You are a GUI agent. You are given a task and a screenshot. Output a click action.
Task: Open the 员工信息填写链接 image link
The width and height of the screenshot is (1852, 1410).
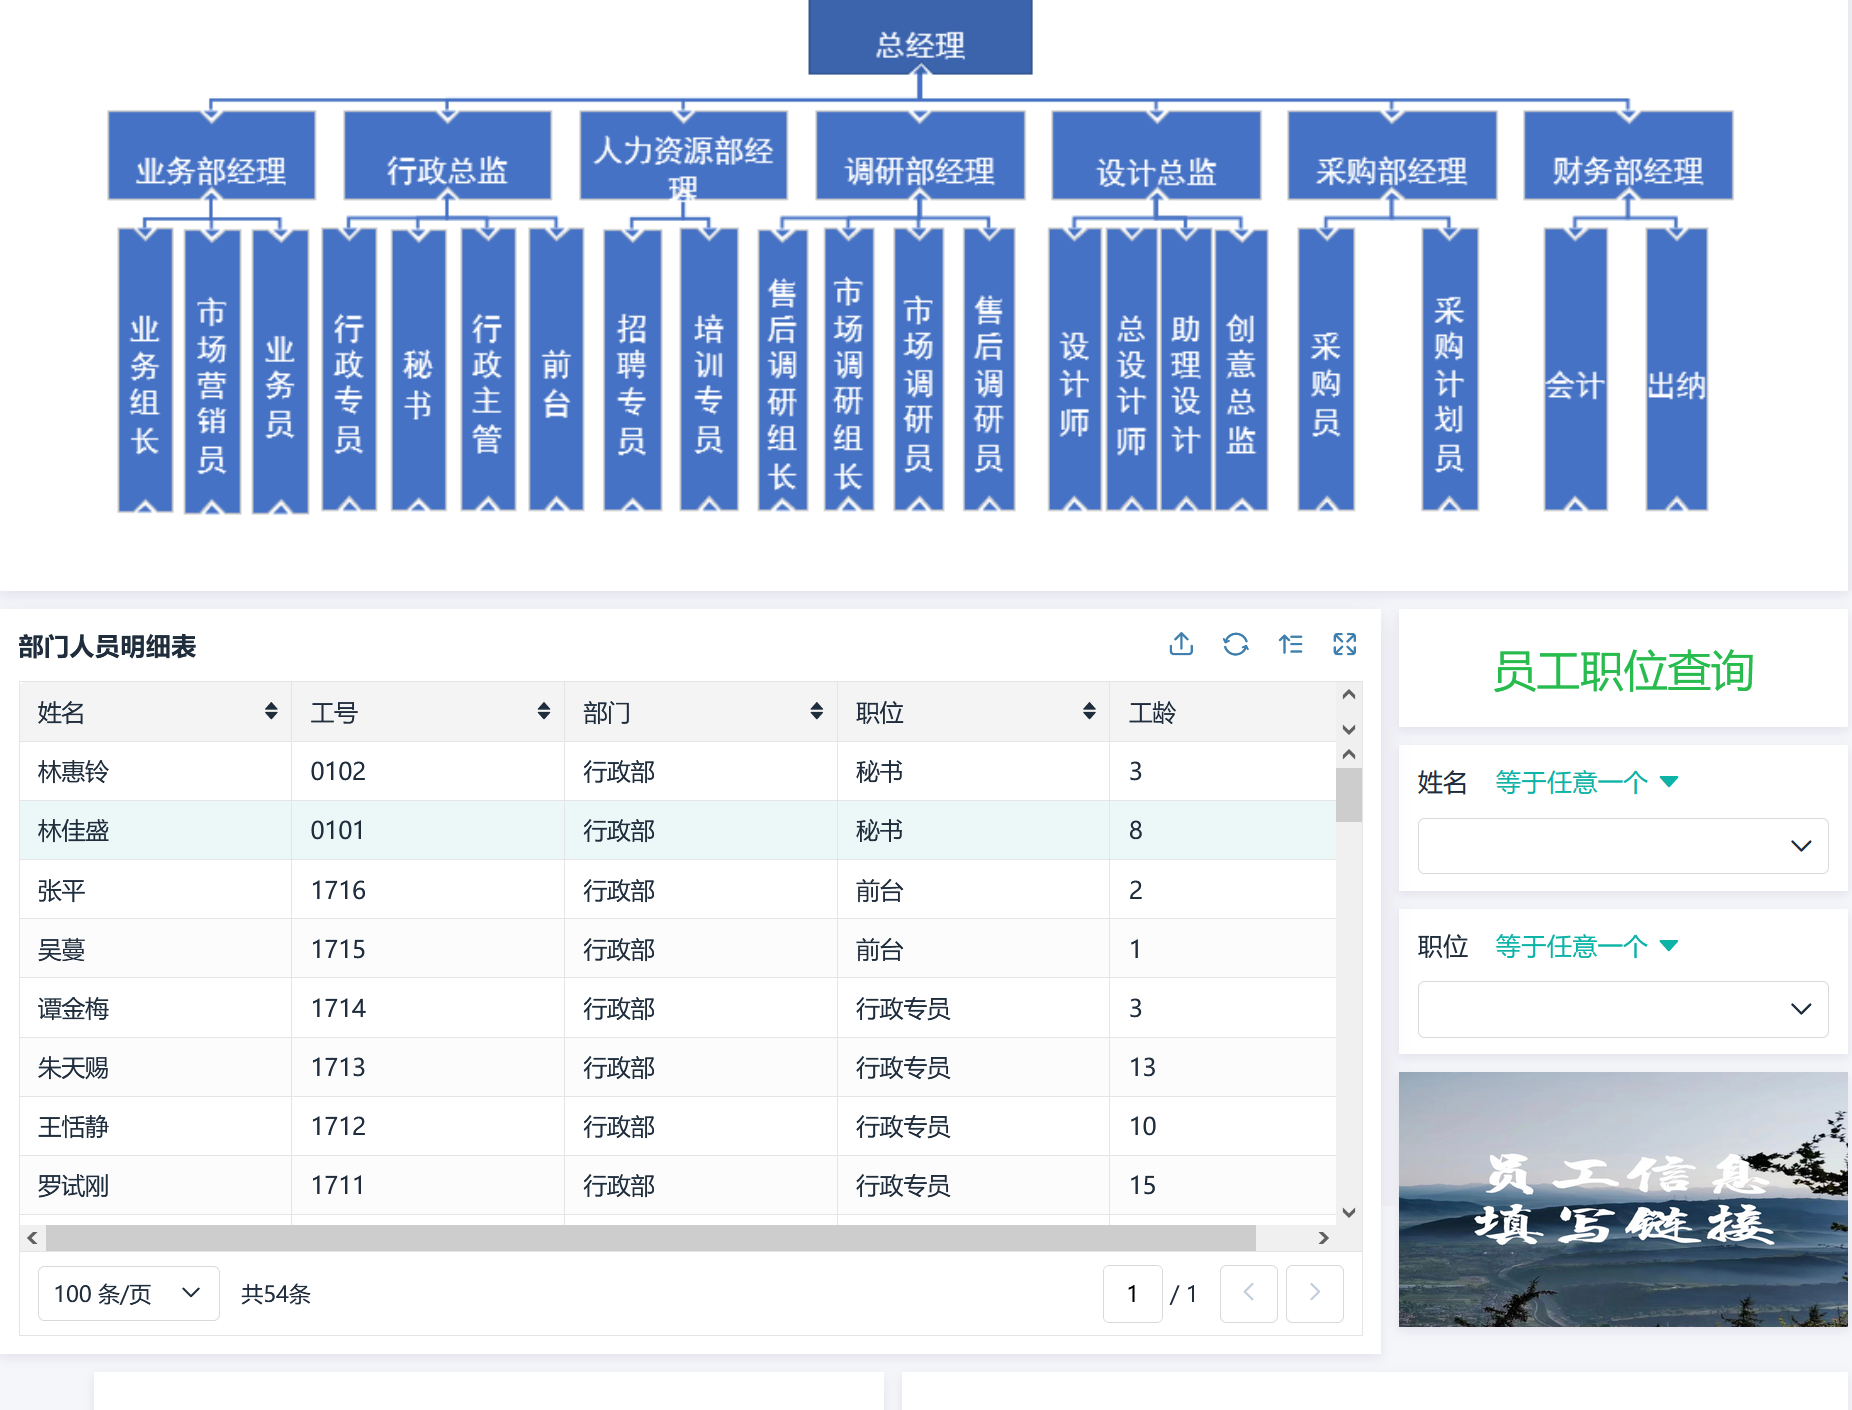1622,1199
